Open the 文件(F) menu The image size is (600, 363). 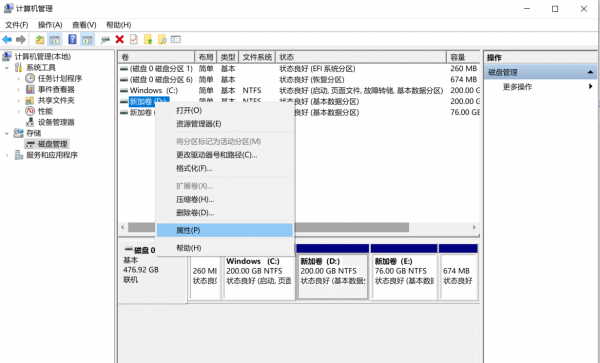[x=16, y=25]
